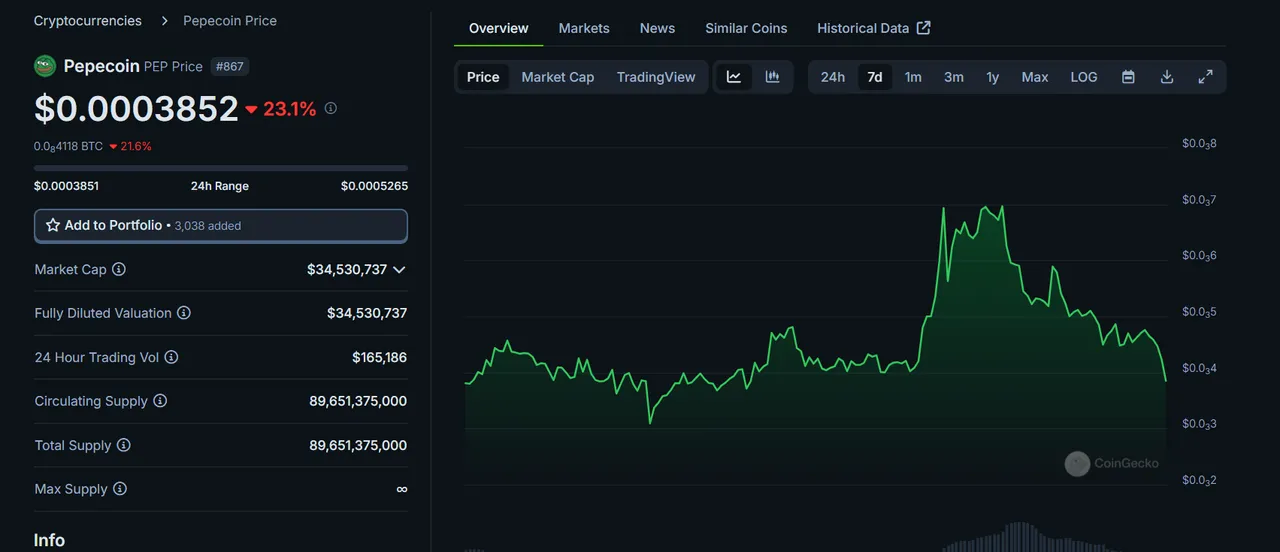This screenshot has width=1280, height=552.
Task: Click the Pepecoin Price breadcrumb
Action: [x=230, y=20]
